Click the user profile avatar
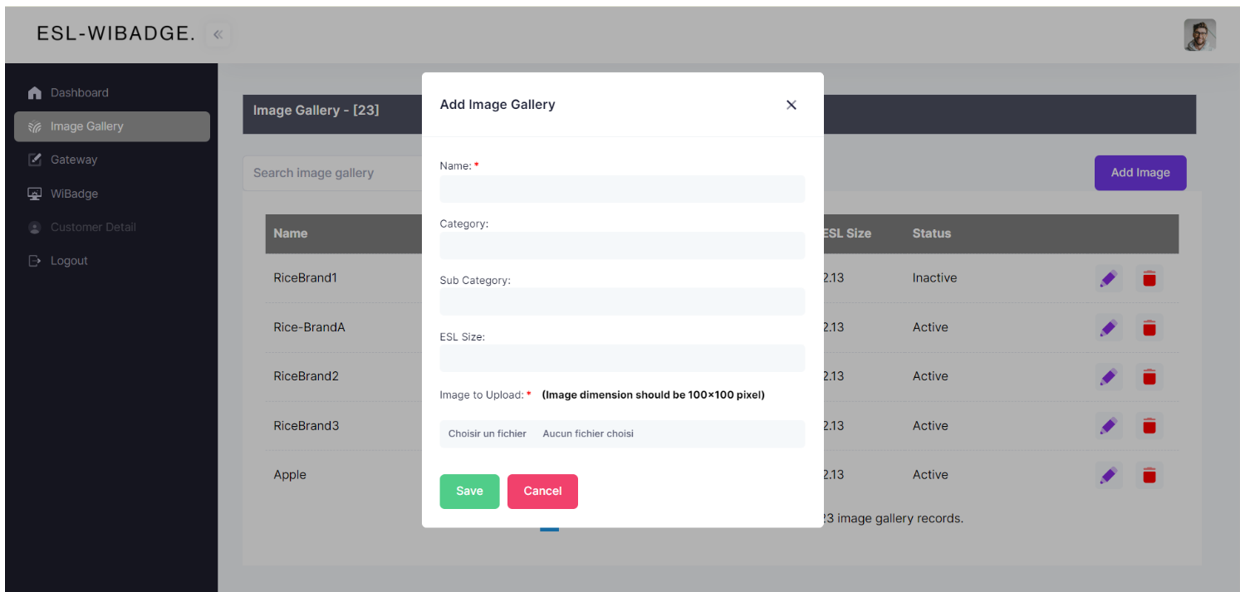This screenshot has width=1245, height=596. pos(1199,35)
